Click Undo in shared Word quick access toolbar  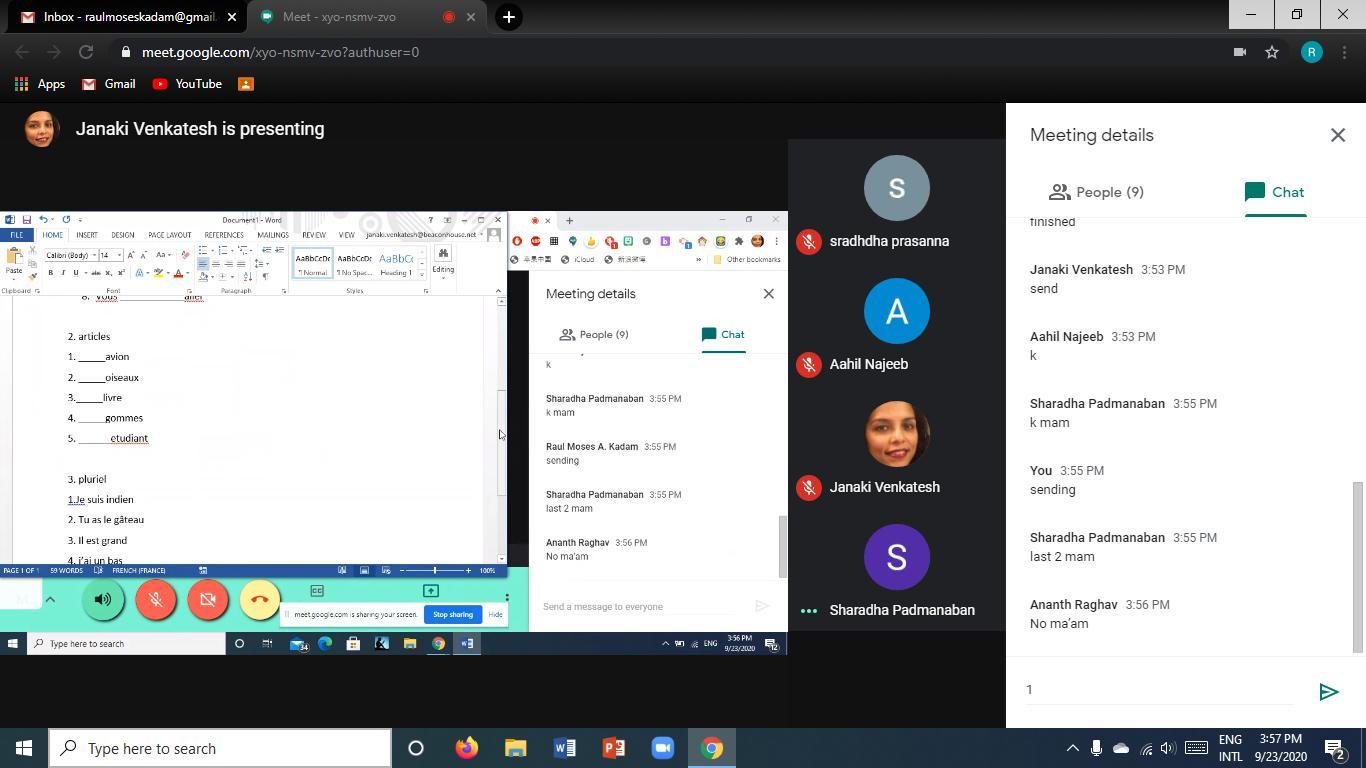[43, 220]
